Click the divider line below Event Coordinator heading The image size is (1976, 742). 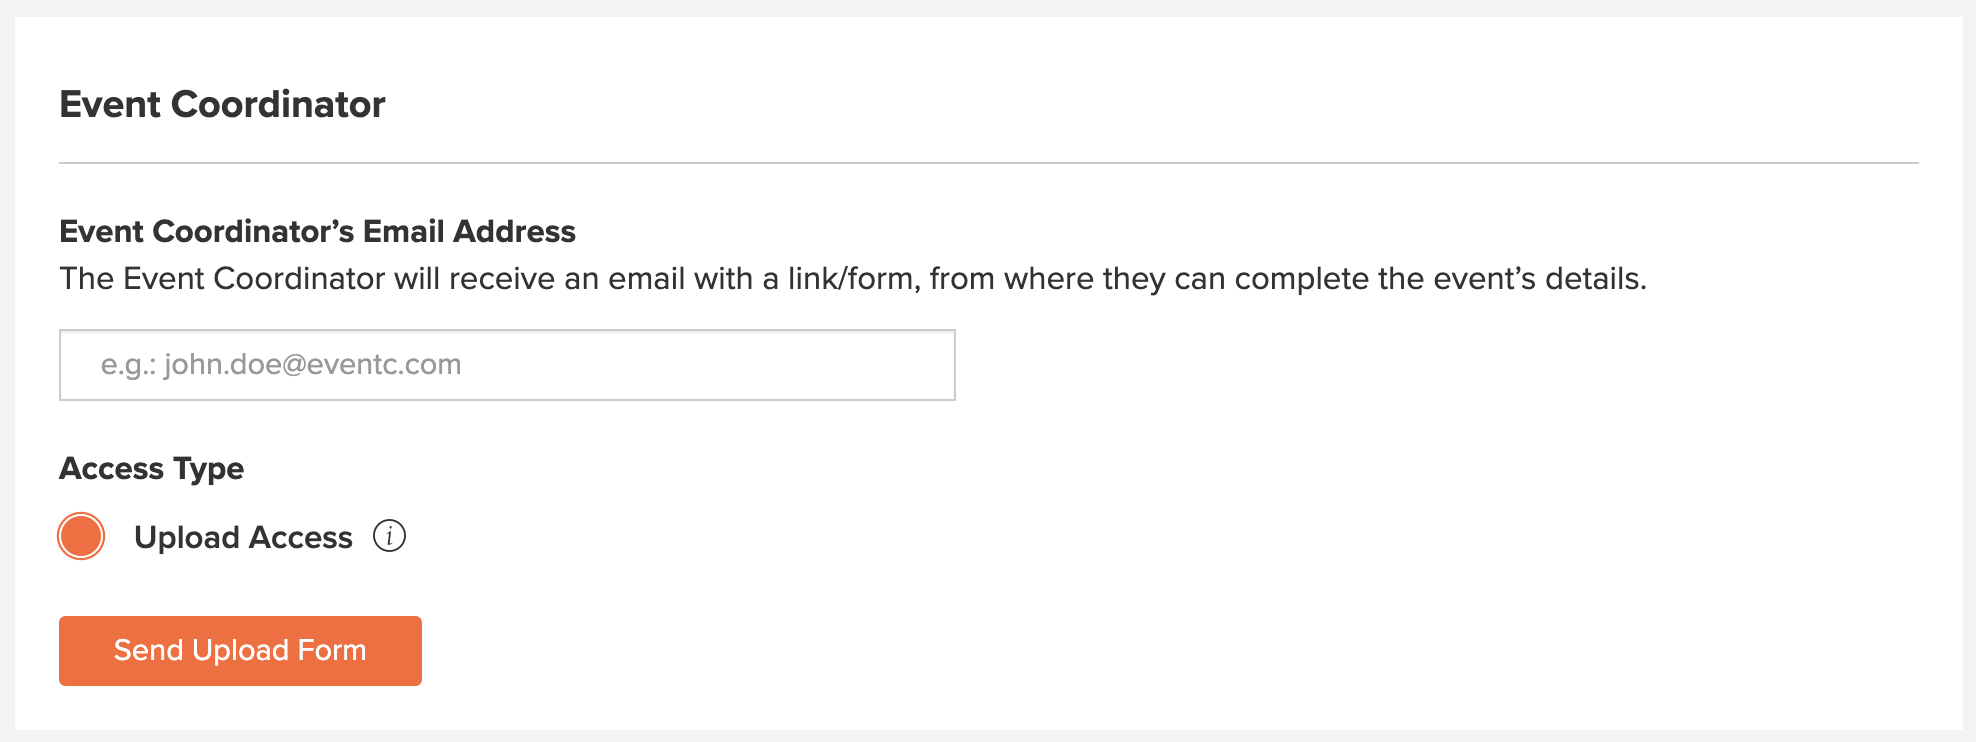[x=988, y=162]
